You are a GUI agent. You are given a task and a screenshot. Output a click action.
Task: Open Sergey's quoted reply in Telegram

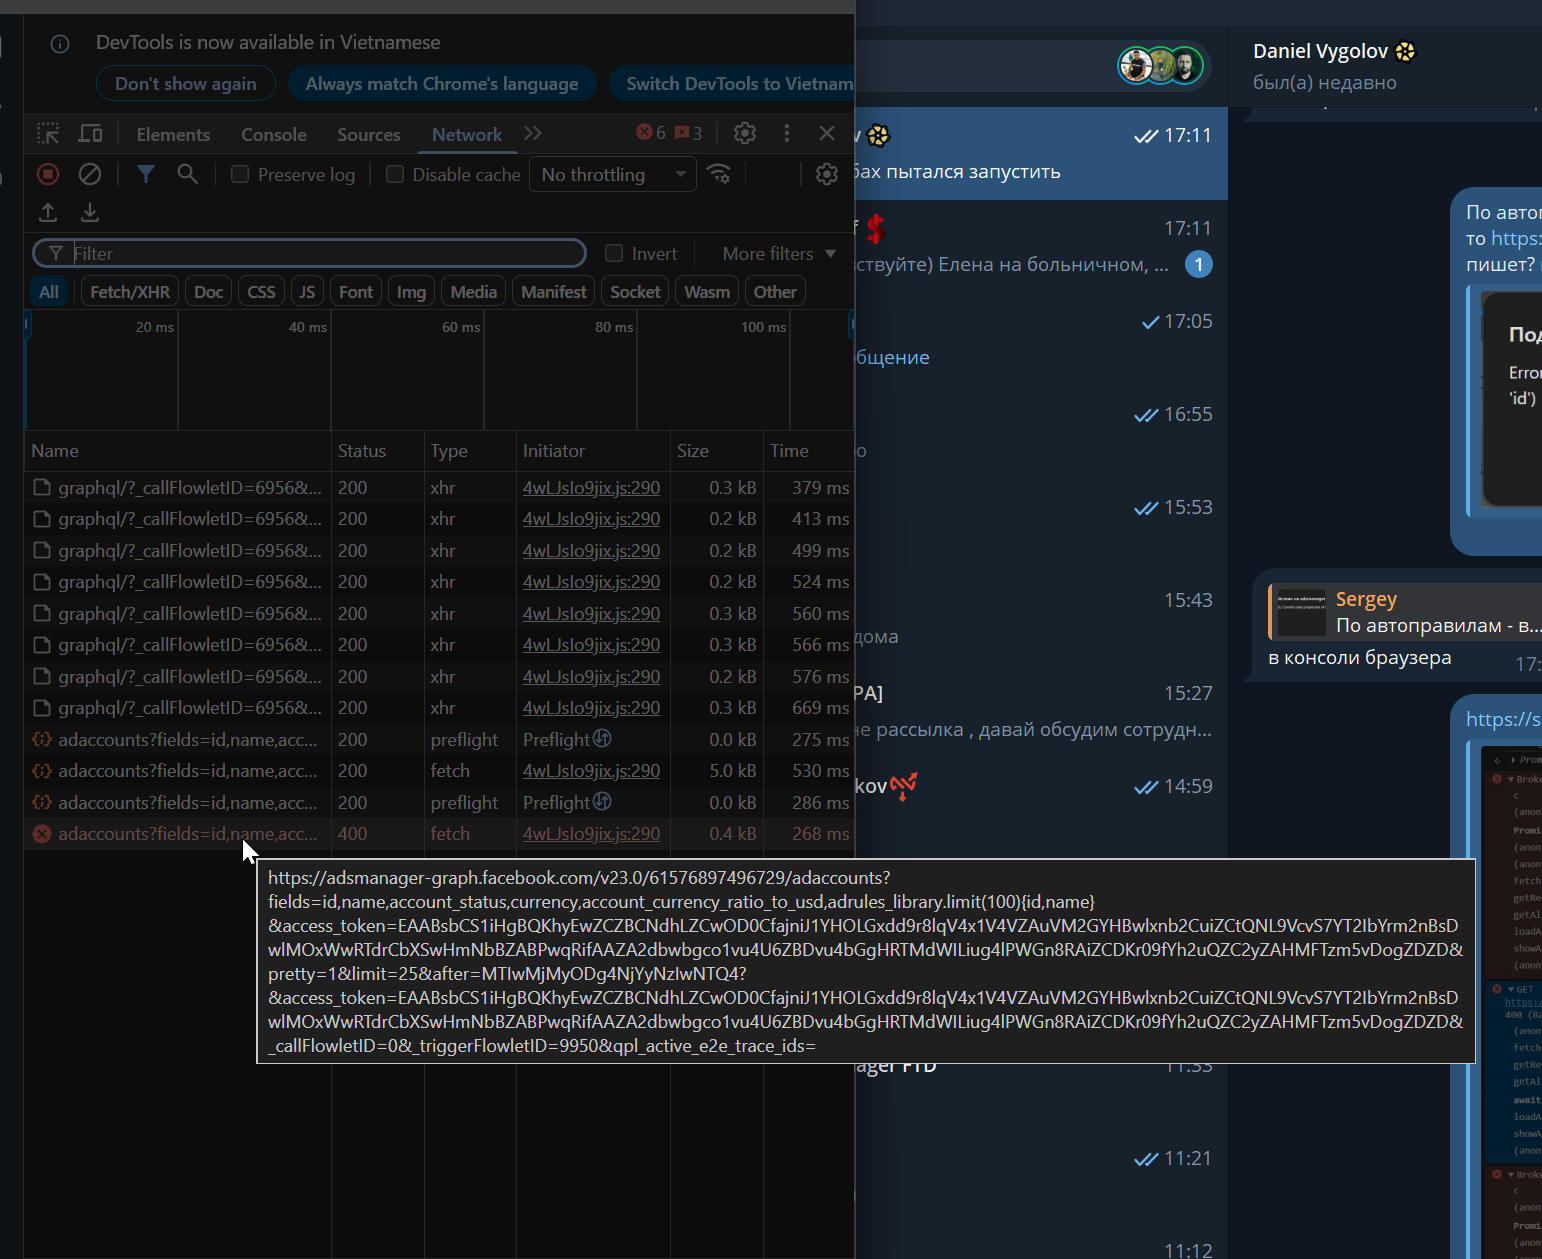[x=1405, y=612]
